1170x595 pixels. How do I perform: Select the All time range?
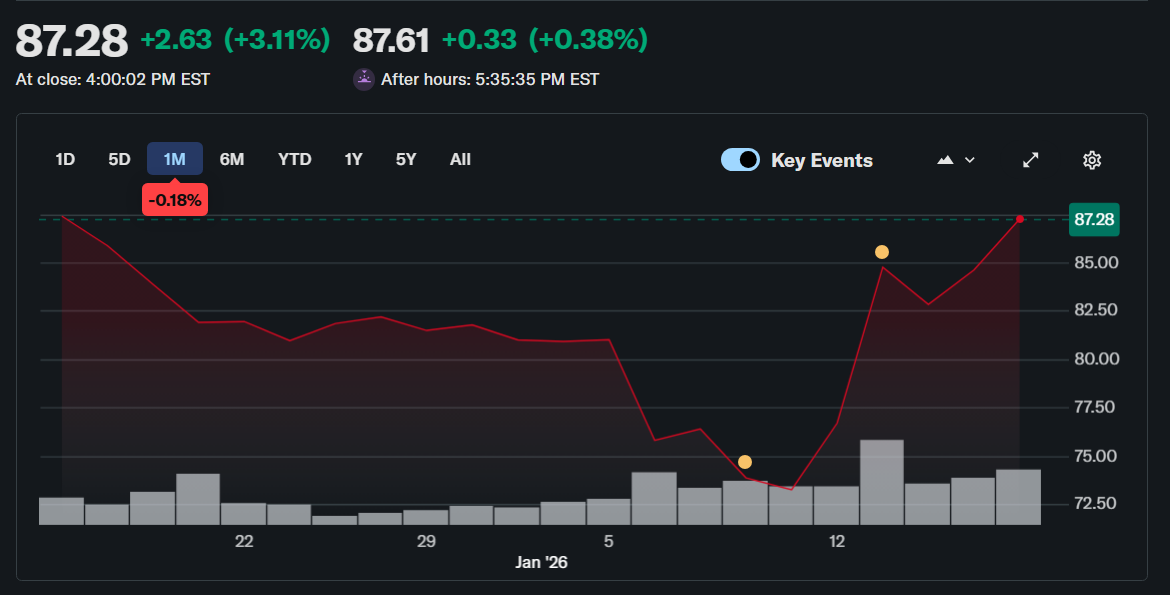(x=460, y=159)
